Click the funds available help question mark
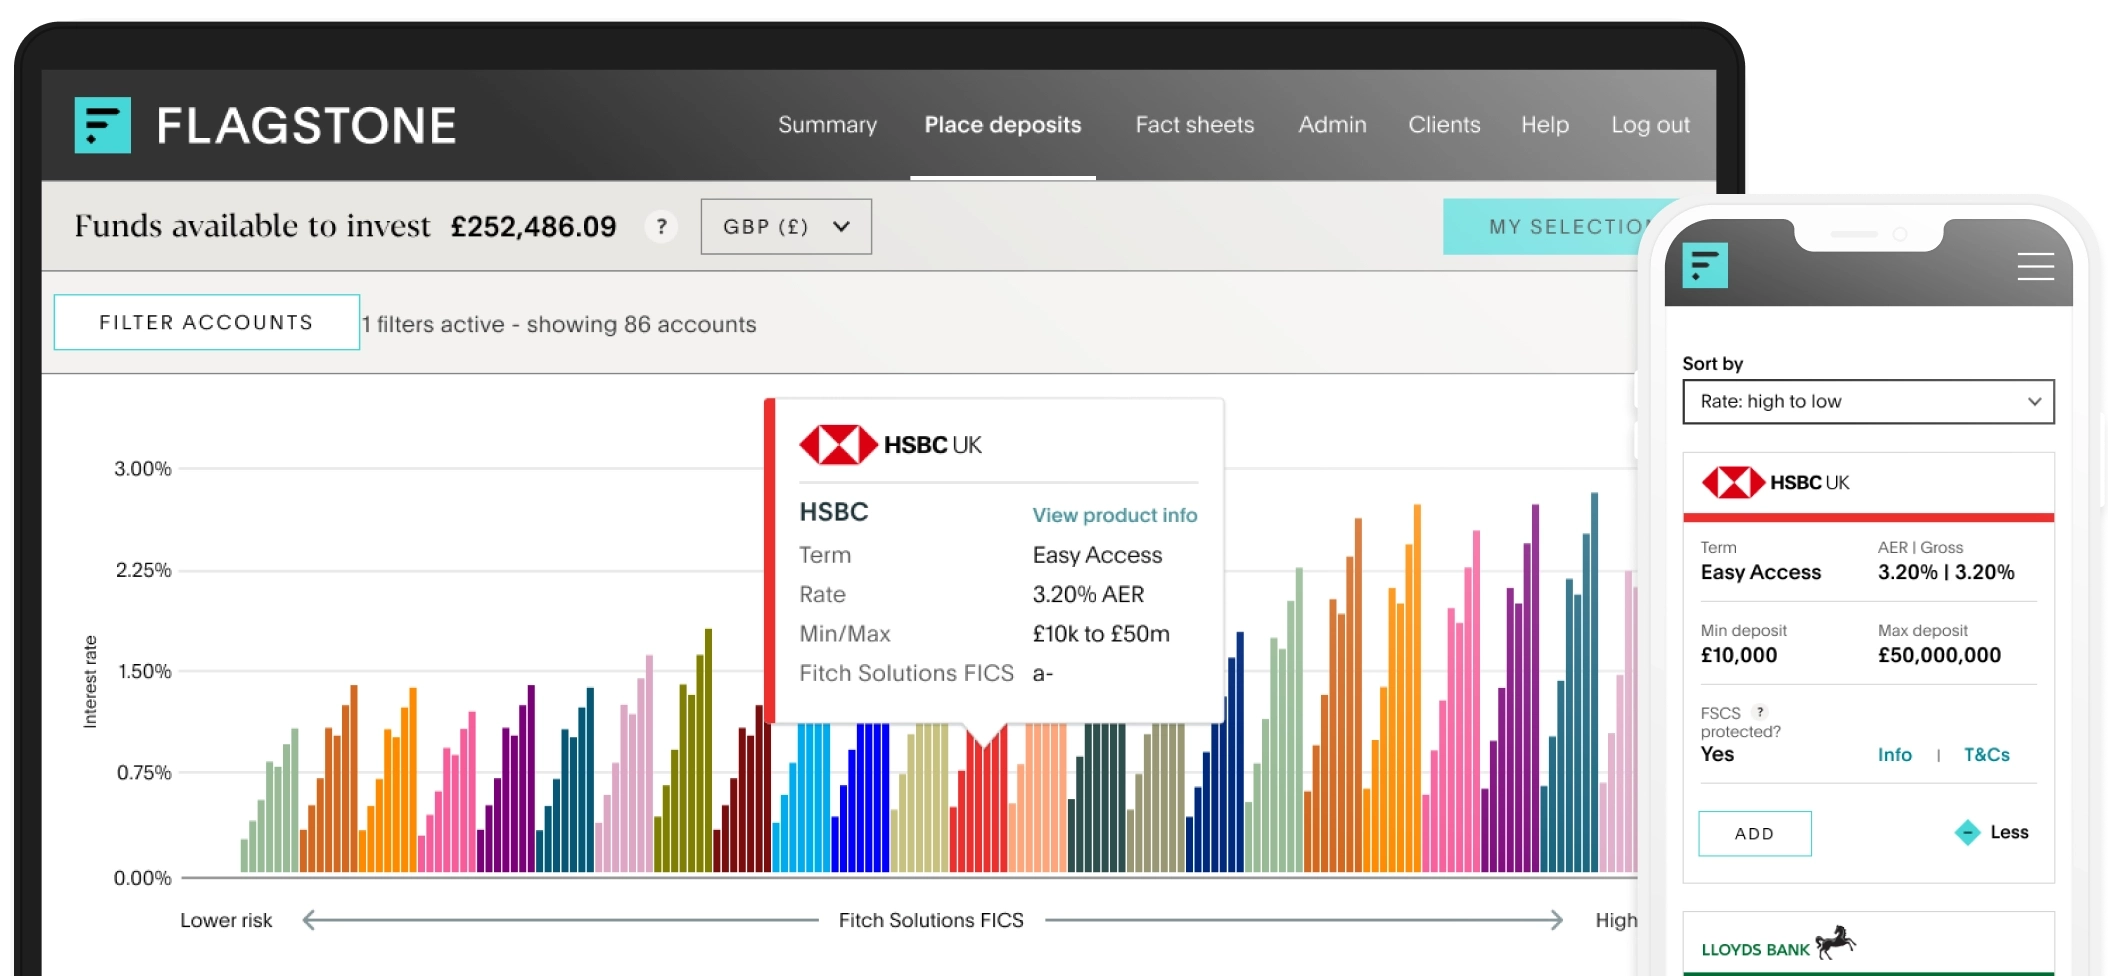Screen dimensions: 2108x976 661,227
